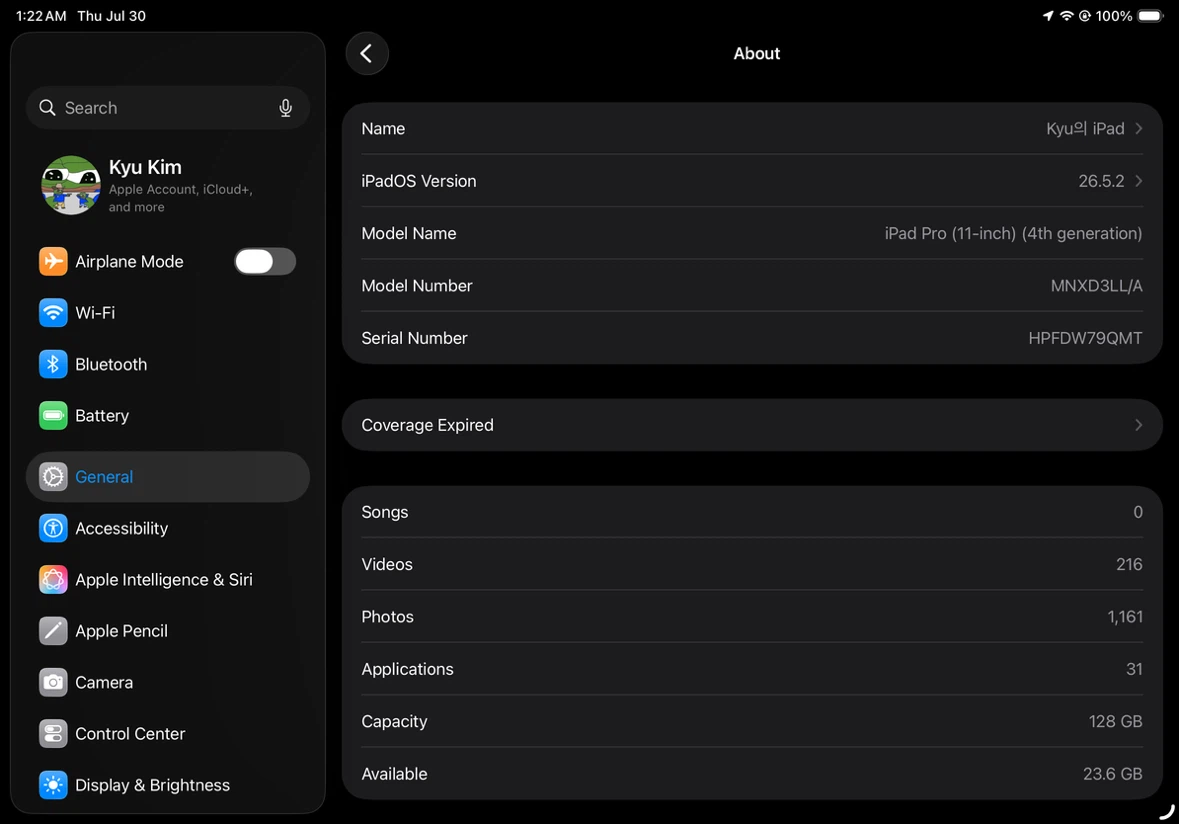Open iPadOS Version details chevron

coord(1138,181)
